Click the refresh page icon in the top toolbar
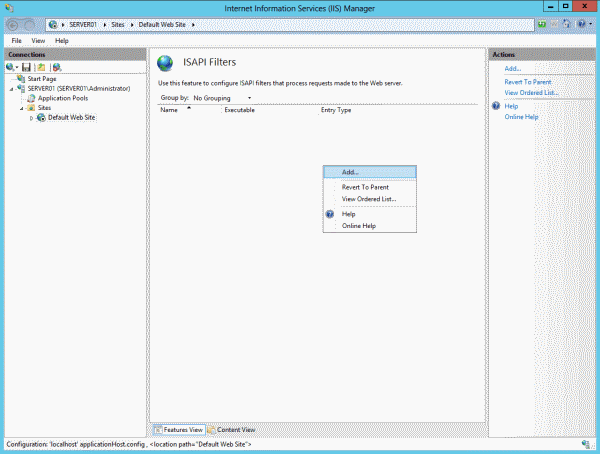Viewport: 600px width, 454px height. [x=542, y=24]
